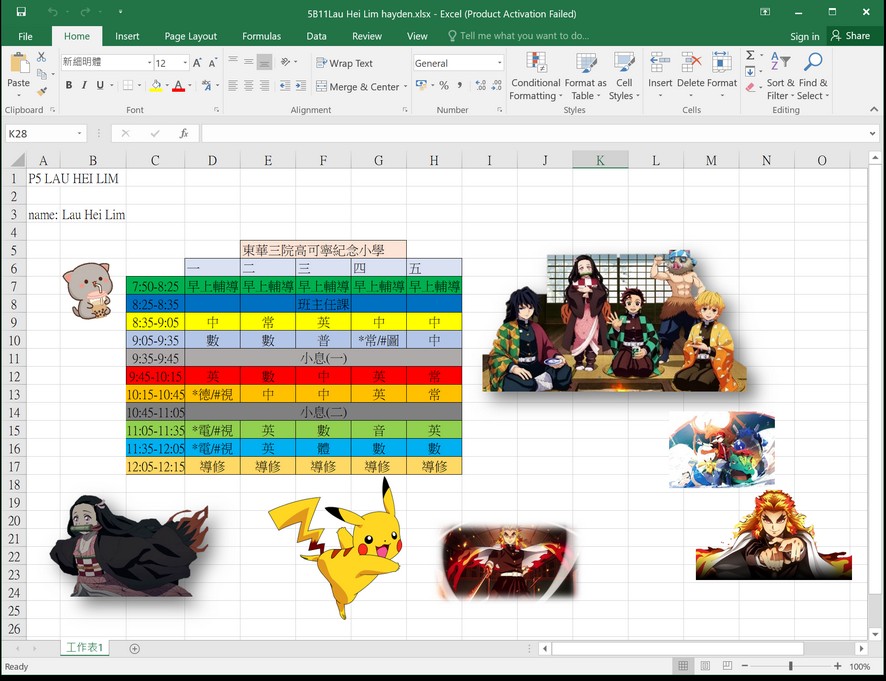
Task: Click the Save icon in title bar
Action: click(x=21, y=12)
